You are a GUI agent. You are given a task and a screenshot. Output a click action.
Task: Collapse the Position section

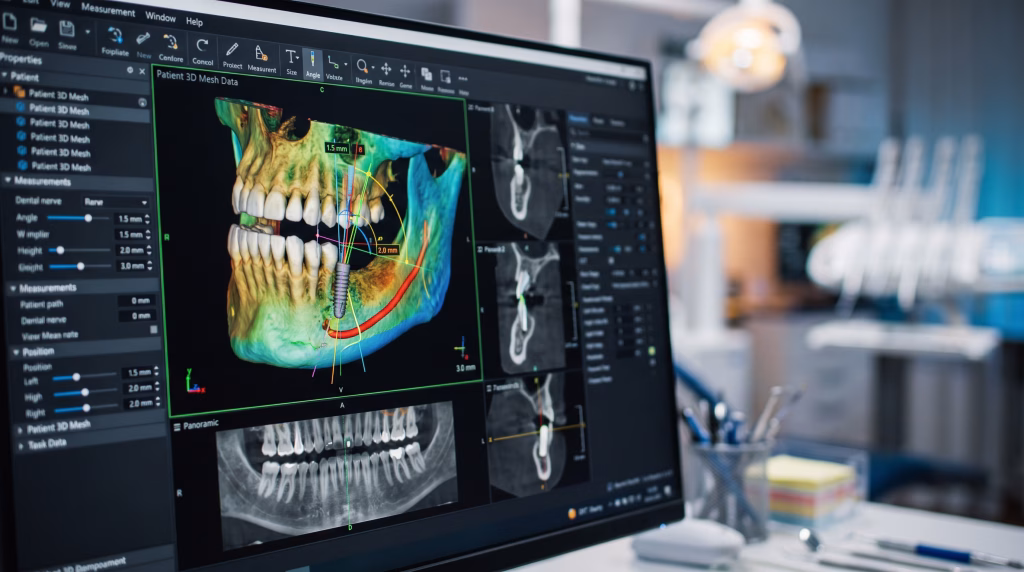(16, 352)
